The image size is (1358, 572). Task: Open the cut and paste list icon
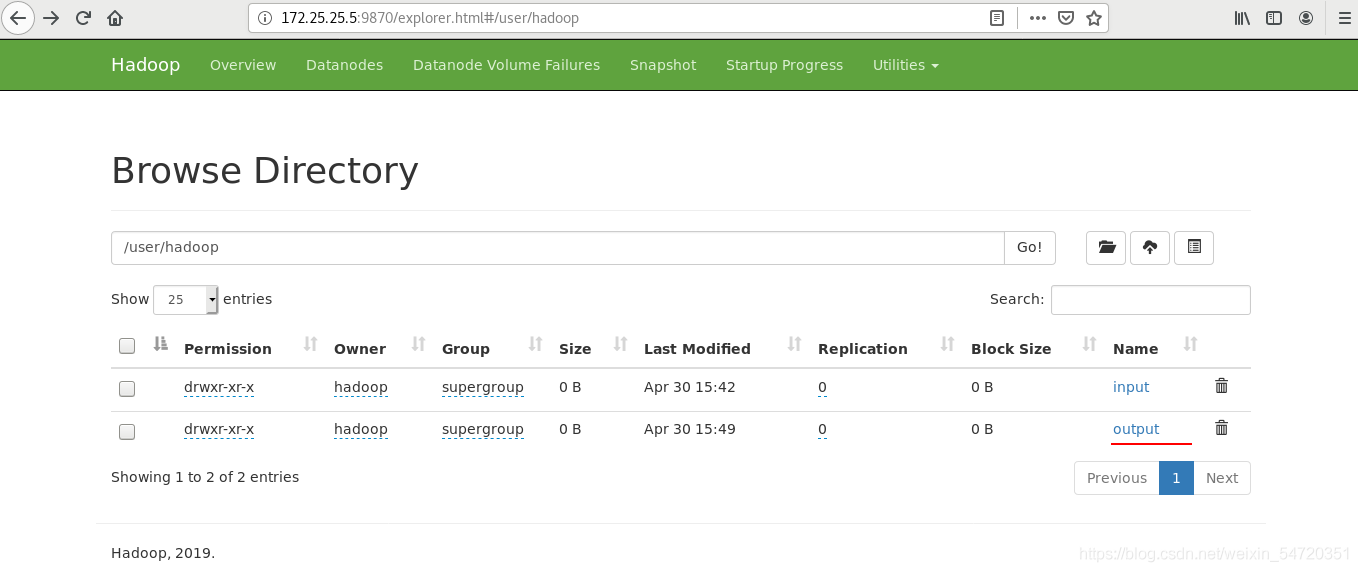point(1194,248)
